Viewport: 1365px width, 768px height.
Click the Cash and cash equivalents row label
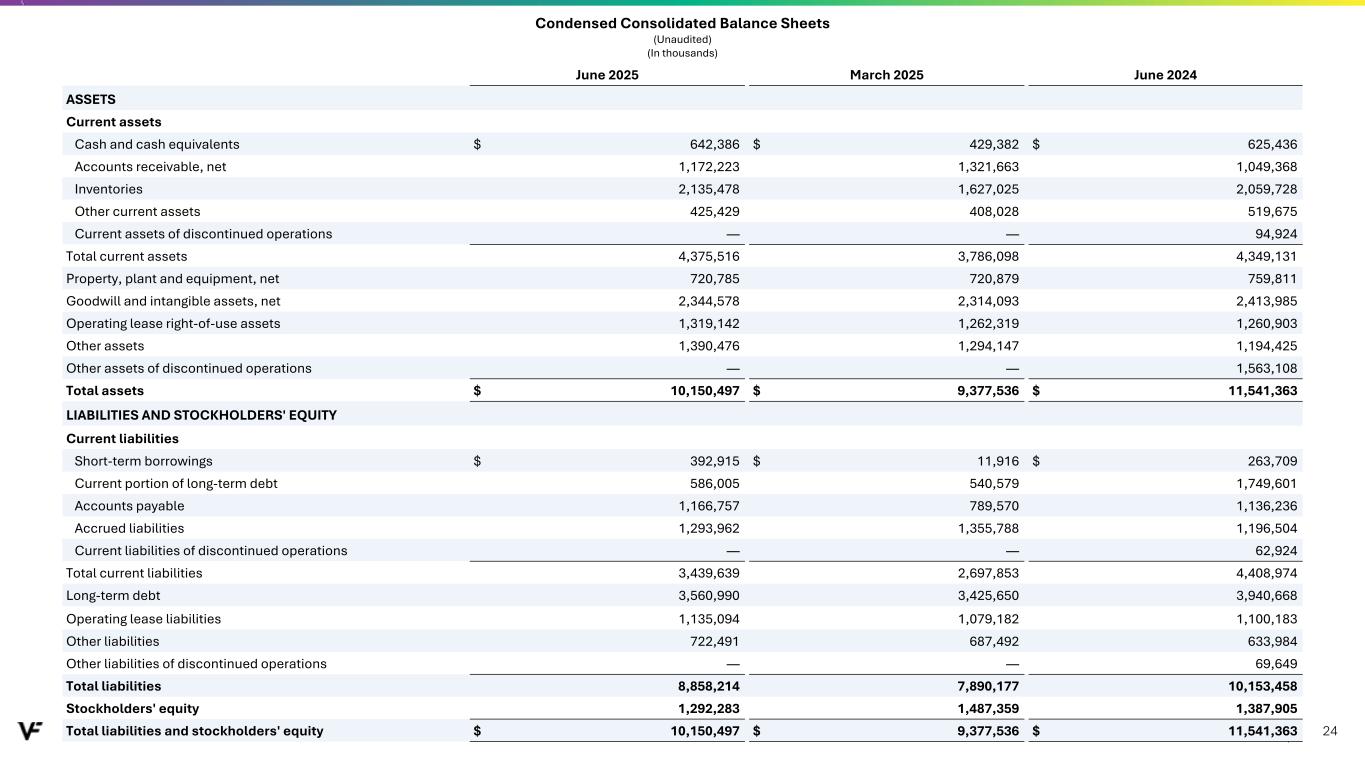pos(157,144)
